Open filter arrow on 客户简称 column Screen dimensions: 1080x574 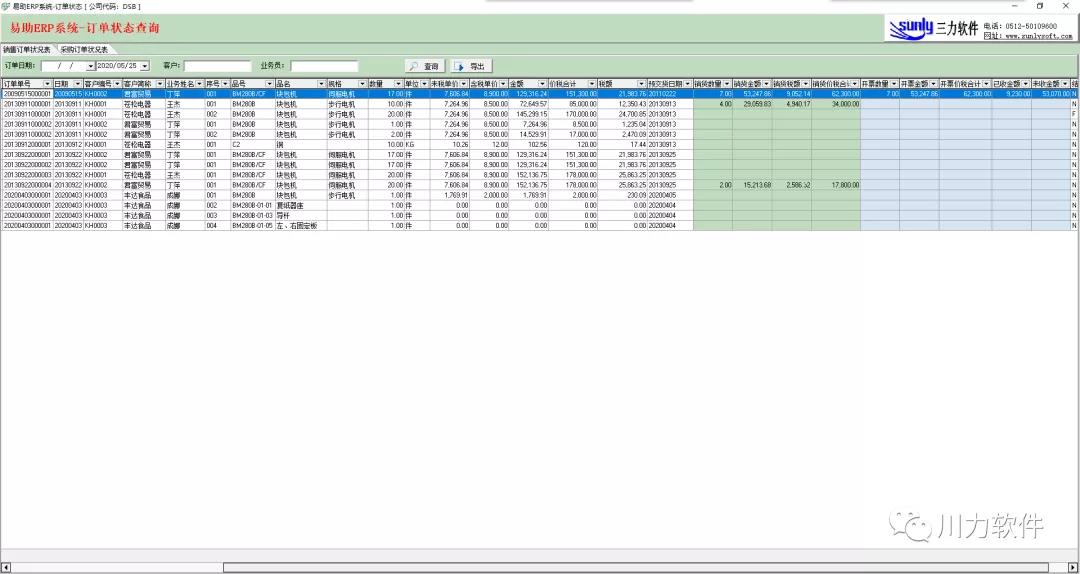coord(159,84)
